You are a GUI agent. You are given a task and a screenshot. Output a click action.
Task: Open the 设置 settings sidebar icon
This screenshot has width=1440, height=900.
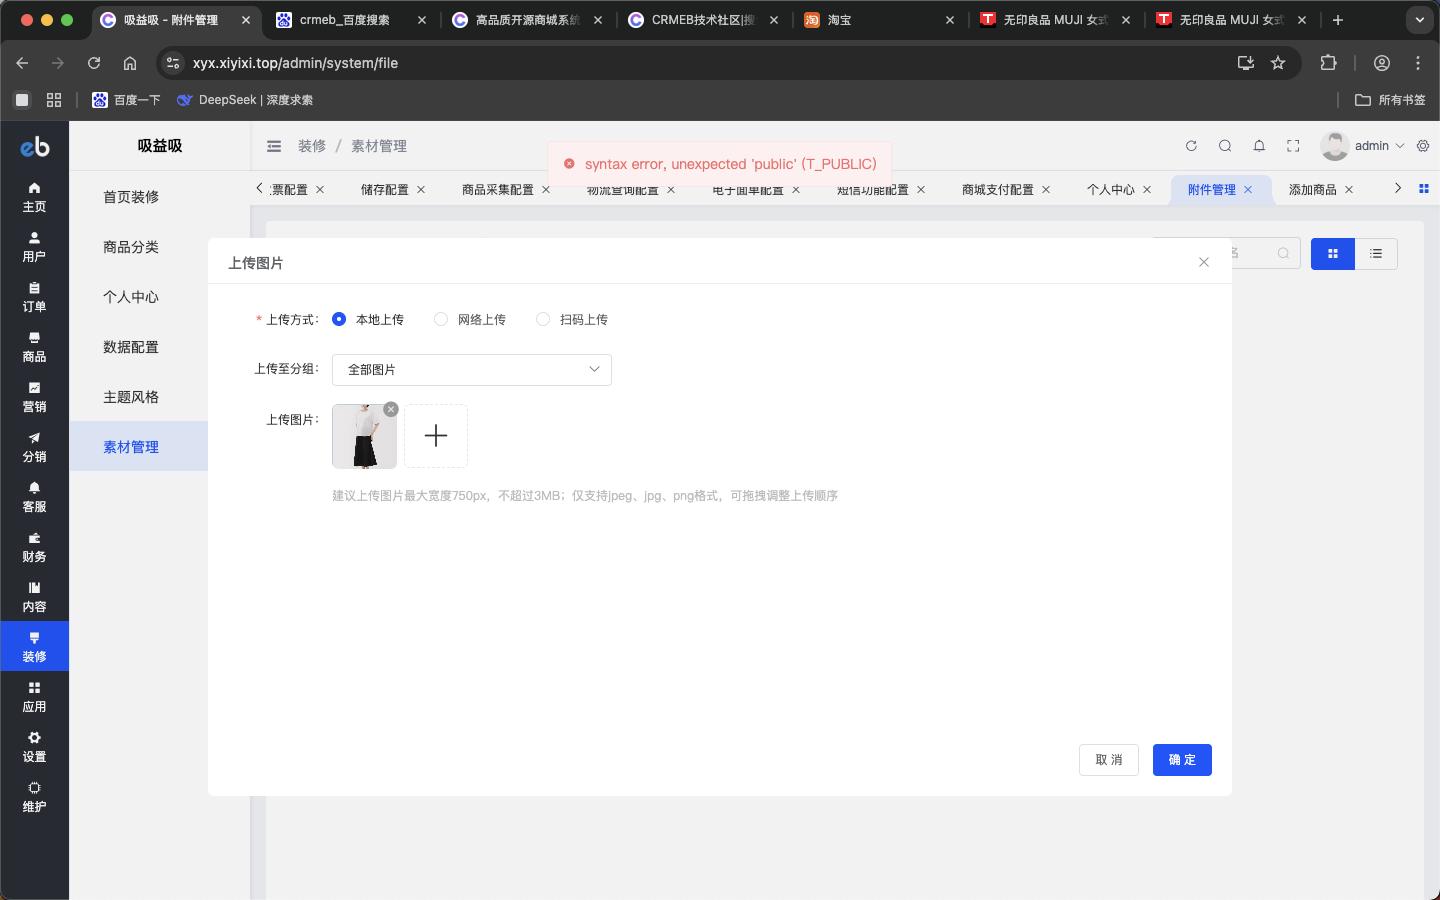coord(34,747)
